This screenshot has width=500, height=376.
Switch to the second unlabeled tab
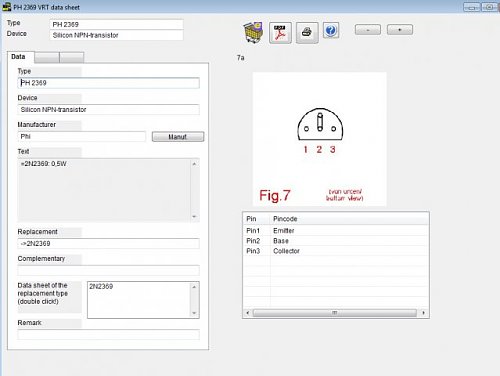(x=47, y=57)
